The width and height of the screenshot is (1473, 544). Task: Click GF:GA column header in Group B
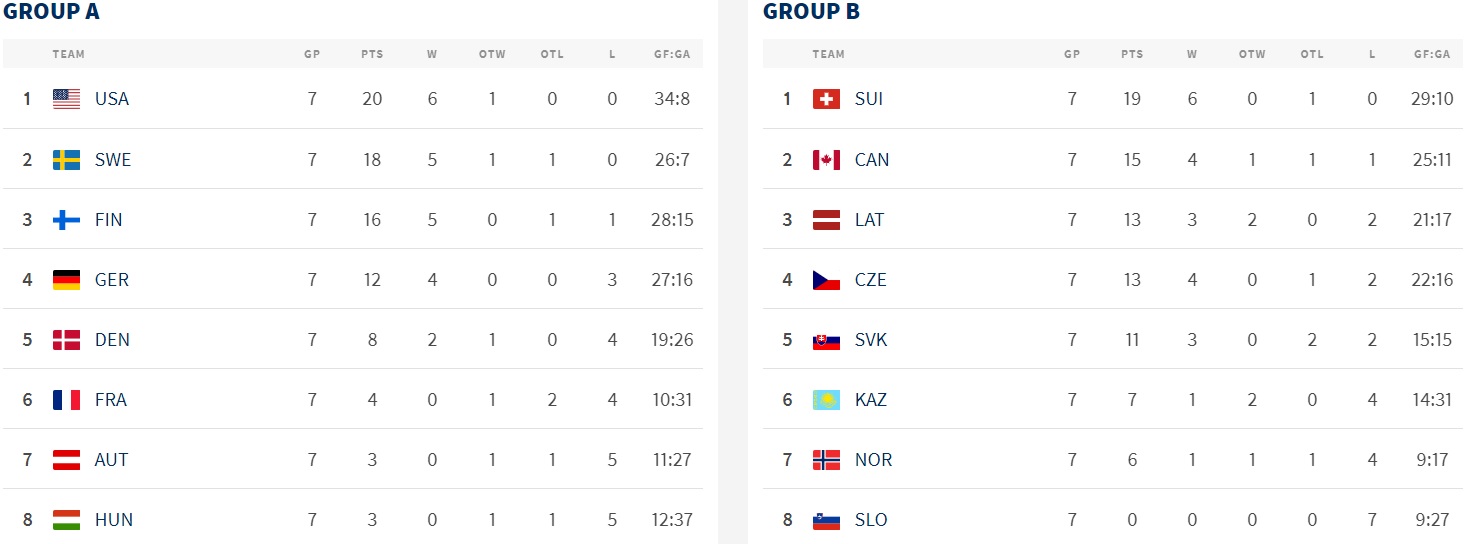[x=1432, y=54]
